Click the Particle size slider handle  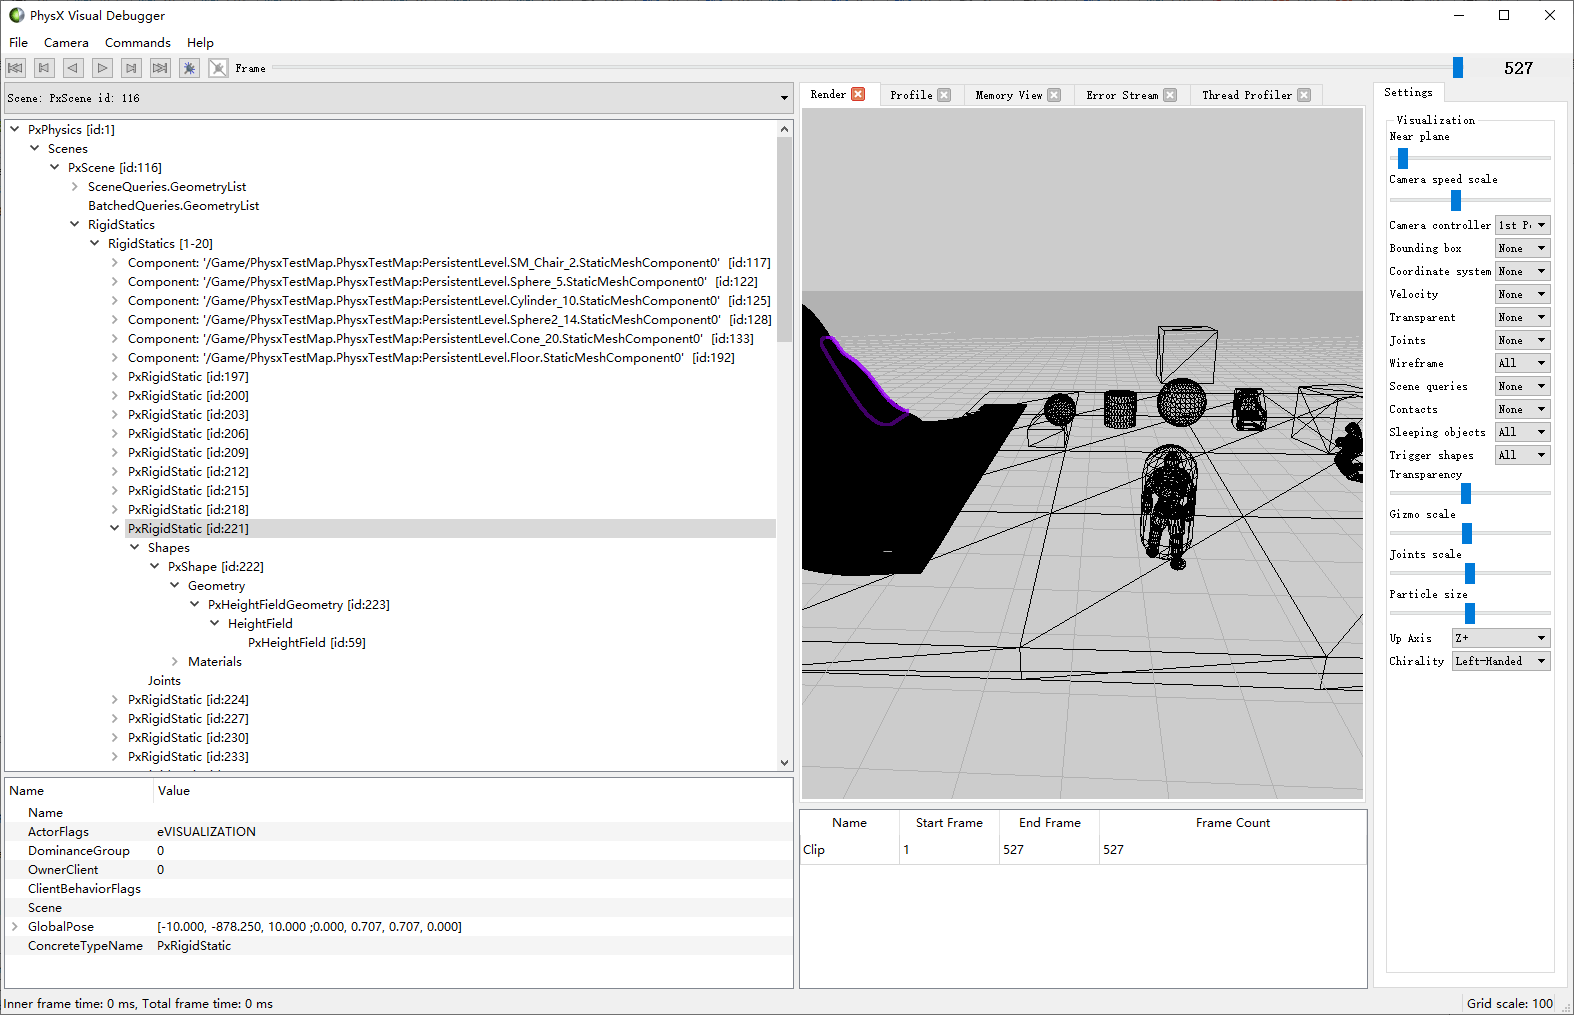tap(1470, 613)
